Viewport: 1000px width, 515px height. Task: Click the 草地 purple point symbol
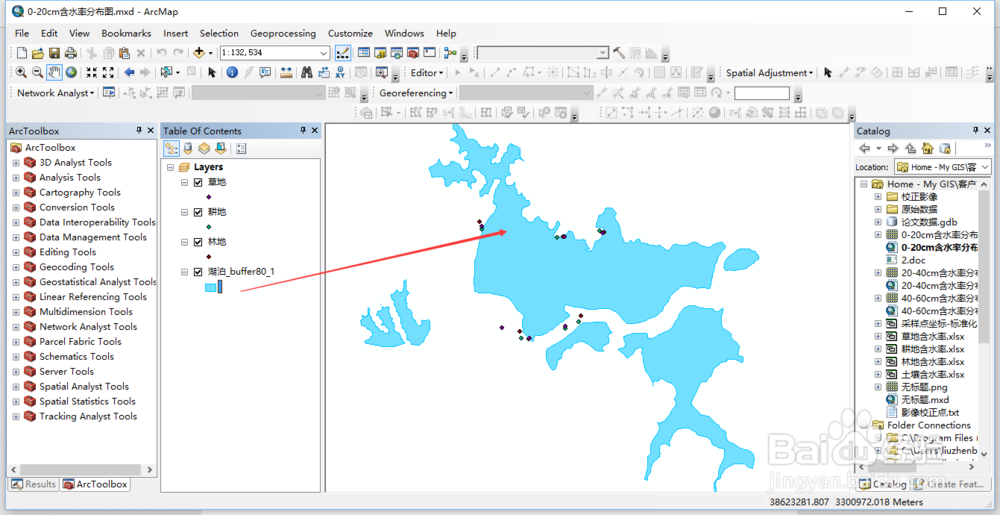point(209,196)
